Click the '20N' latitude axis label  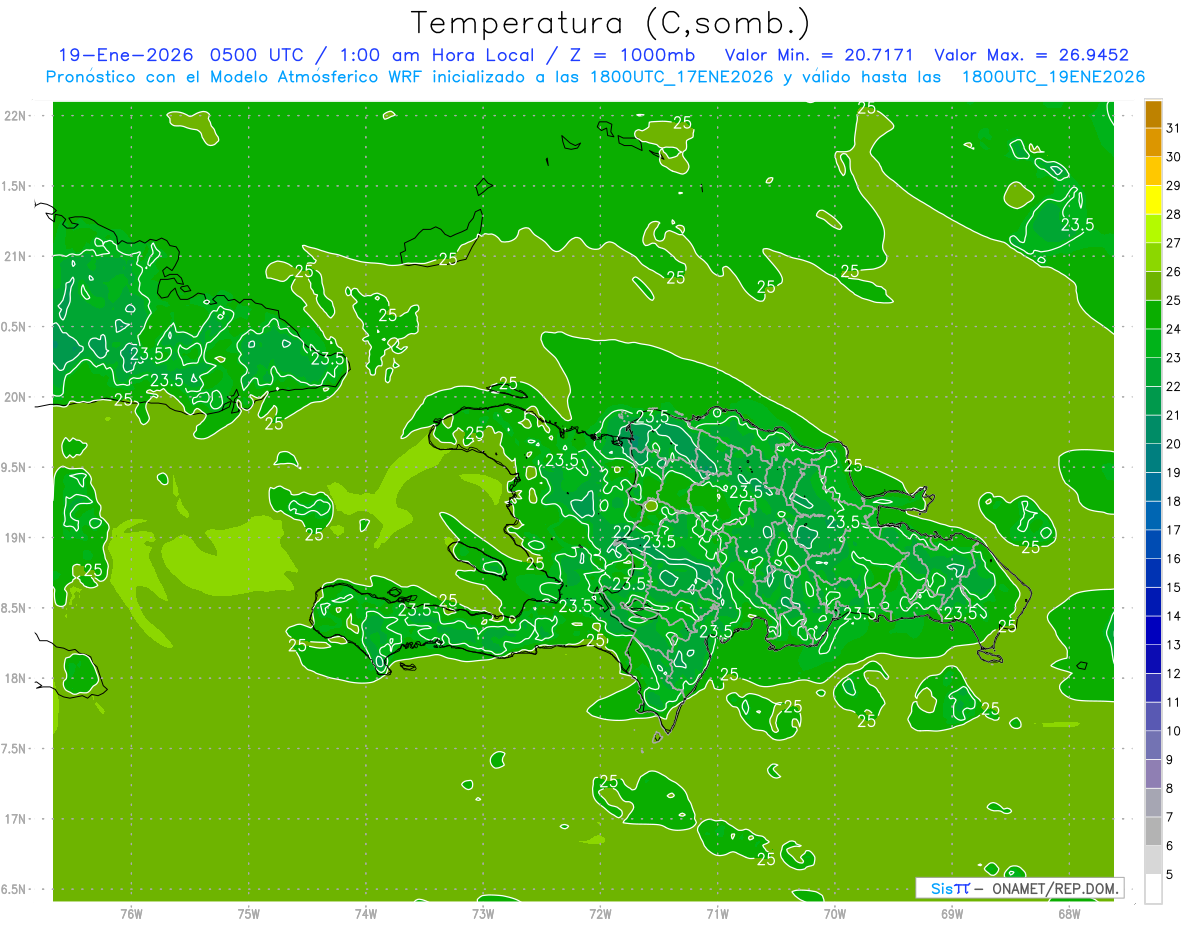pos(15,397)
